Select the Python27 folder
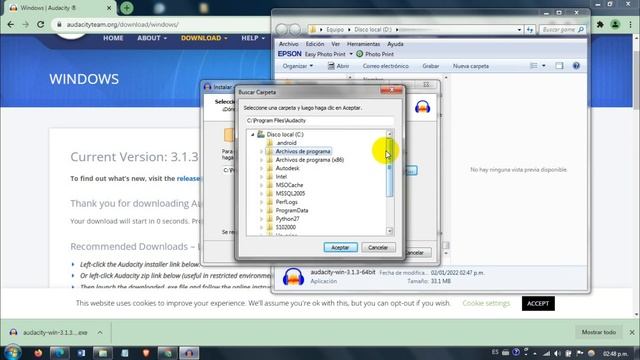The width and height of the screenshot is (640, 360). tap(287, 219)
